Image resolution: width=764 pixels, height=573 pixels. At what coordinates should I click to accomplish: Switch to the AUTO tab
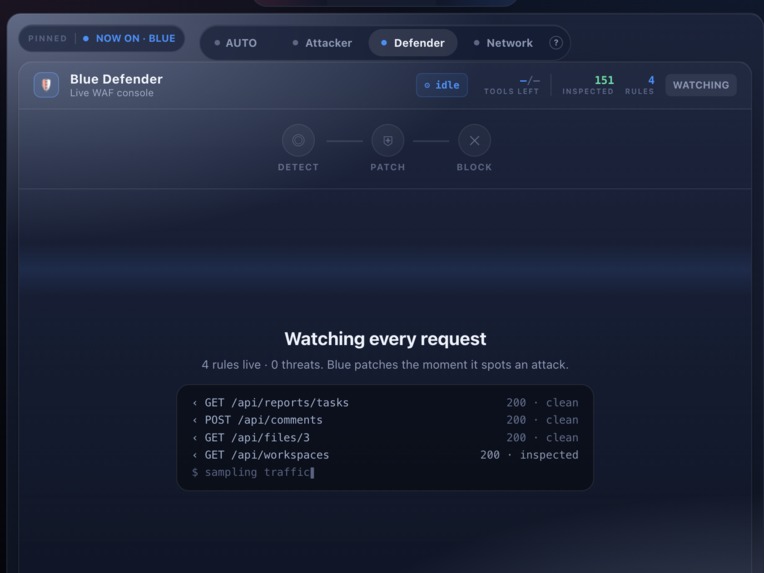pyautogui.click(x=236, y=43)
